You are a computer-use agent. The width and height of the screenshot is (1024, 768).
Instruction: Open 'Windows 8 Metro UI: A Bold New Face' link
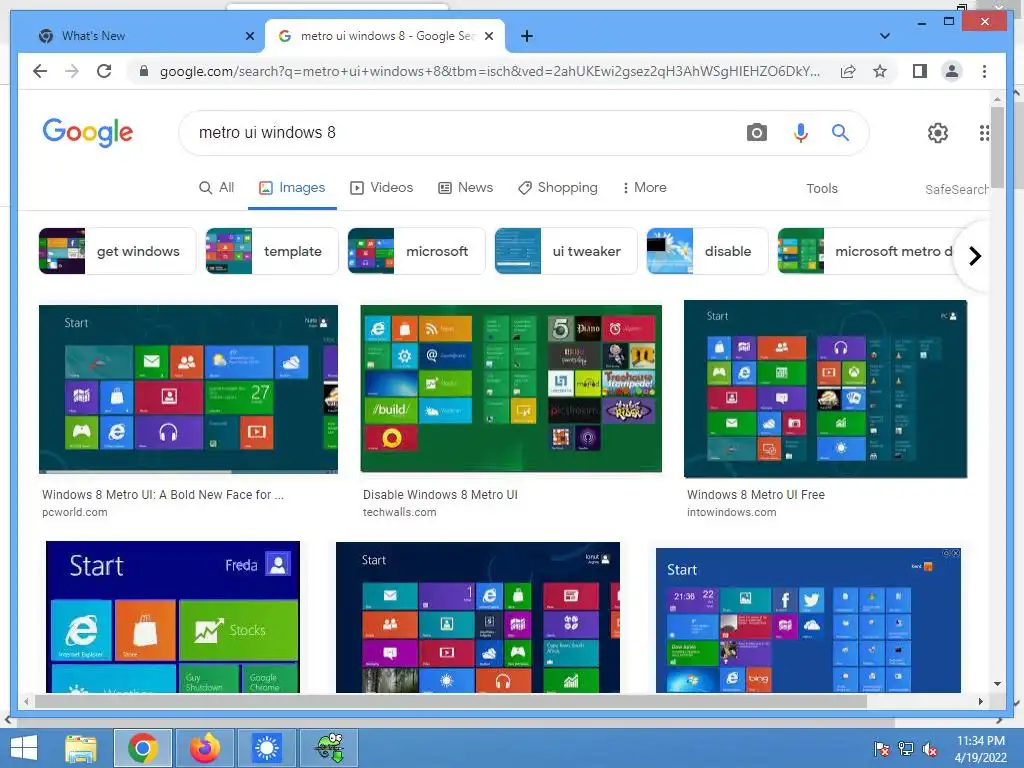coord(163,494)
